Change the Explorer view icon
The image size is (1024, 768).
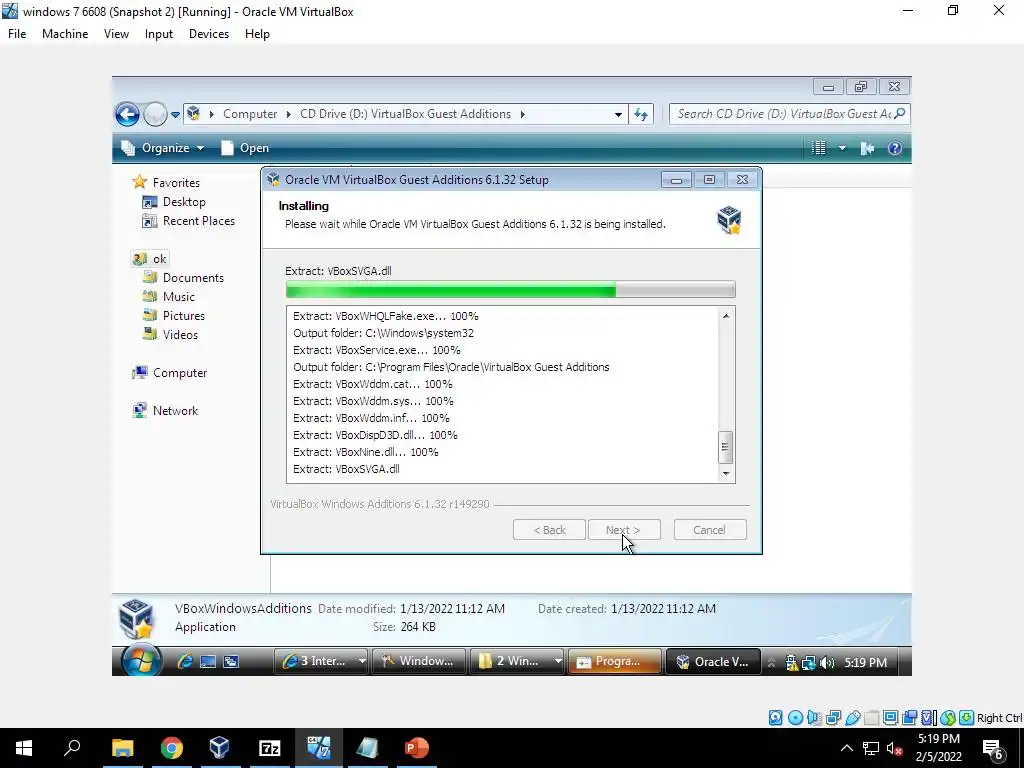(819, 148)
